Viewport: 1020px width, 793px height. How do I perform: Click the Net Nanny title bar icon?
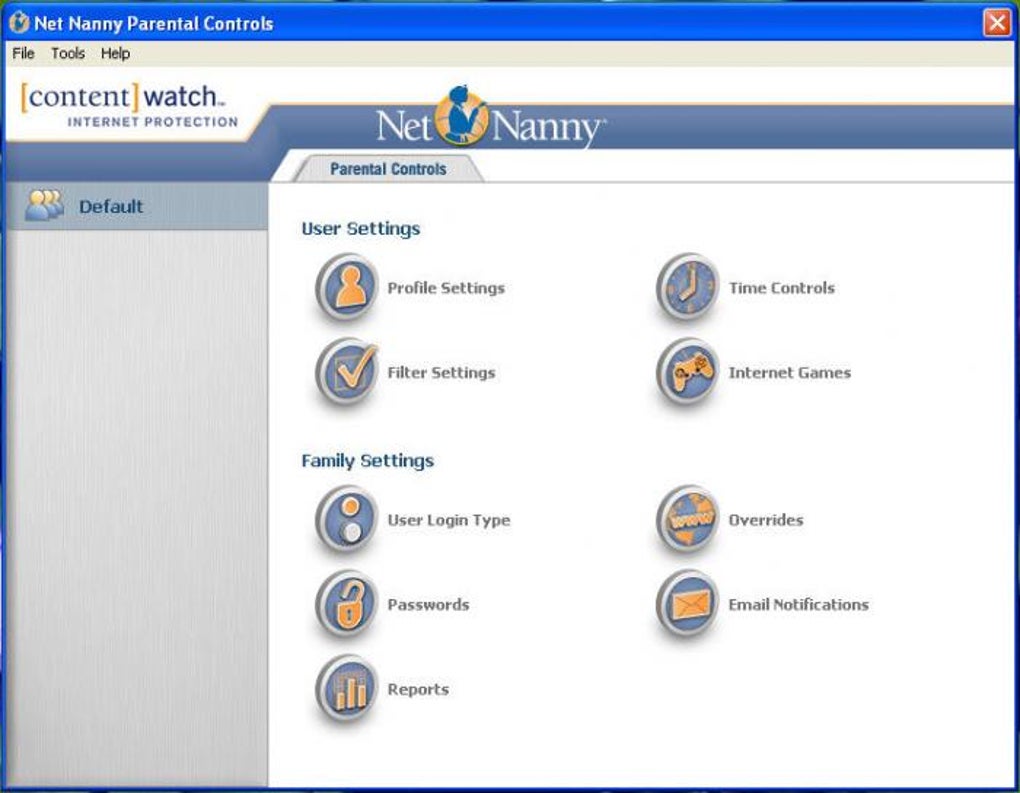point(19,23)
